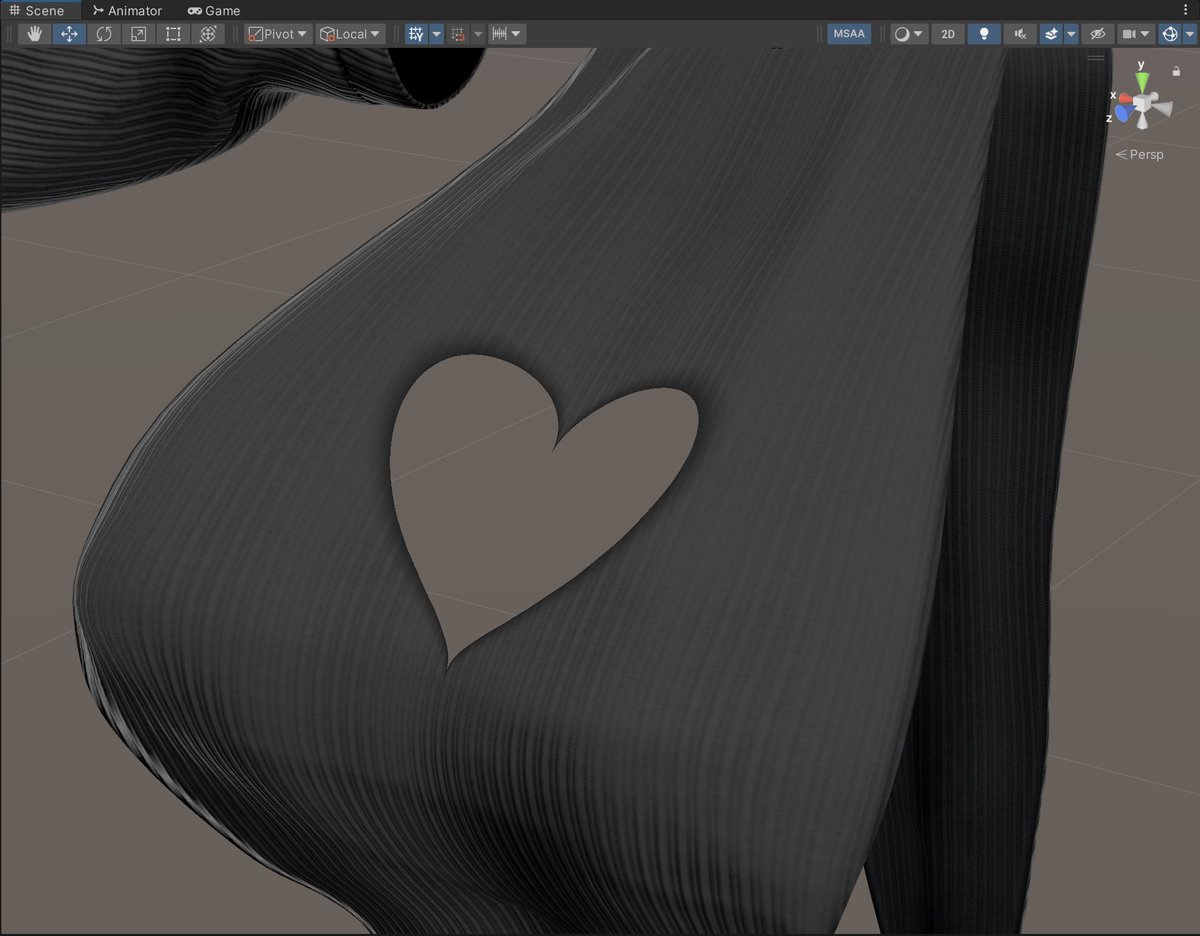This screenshot has height=936, width=1200.
Task: Toggle the scene gizmo rotation lock
Action: (1176, 72)
